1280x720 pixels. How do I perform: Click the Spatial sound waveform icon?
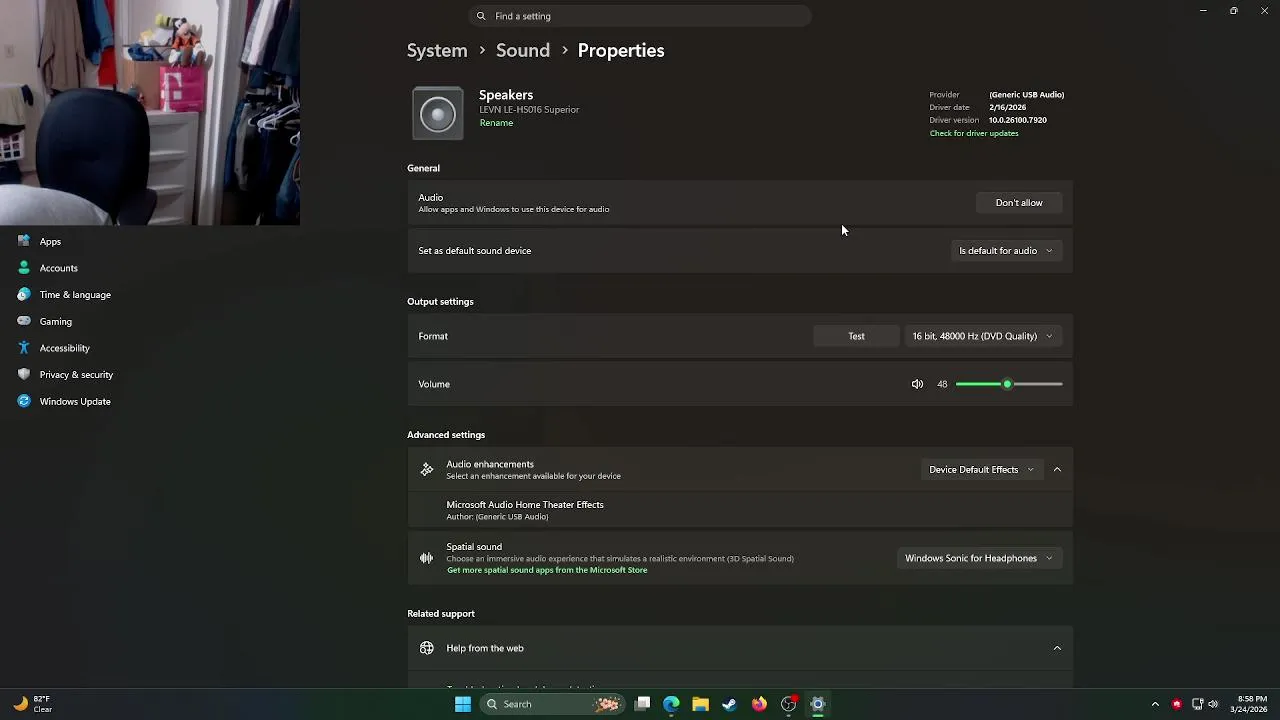click(427, 558)
